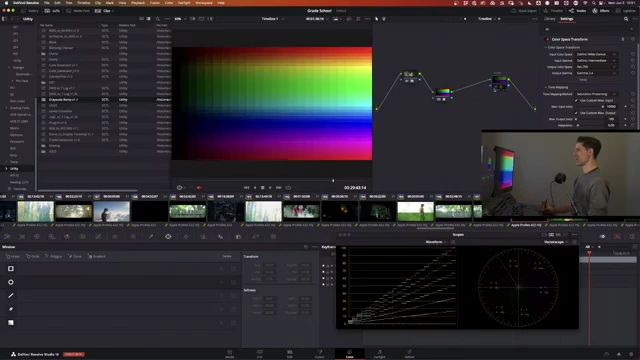Open the Lightbox view
Viewport: 640px width, 360px height.
626,11
